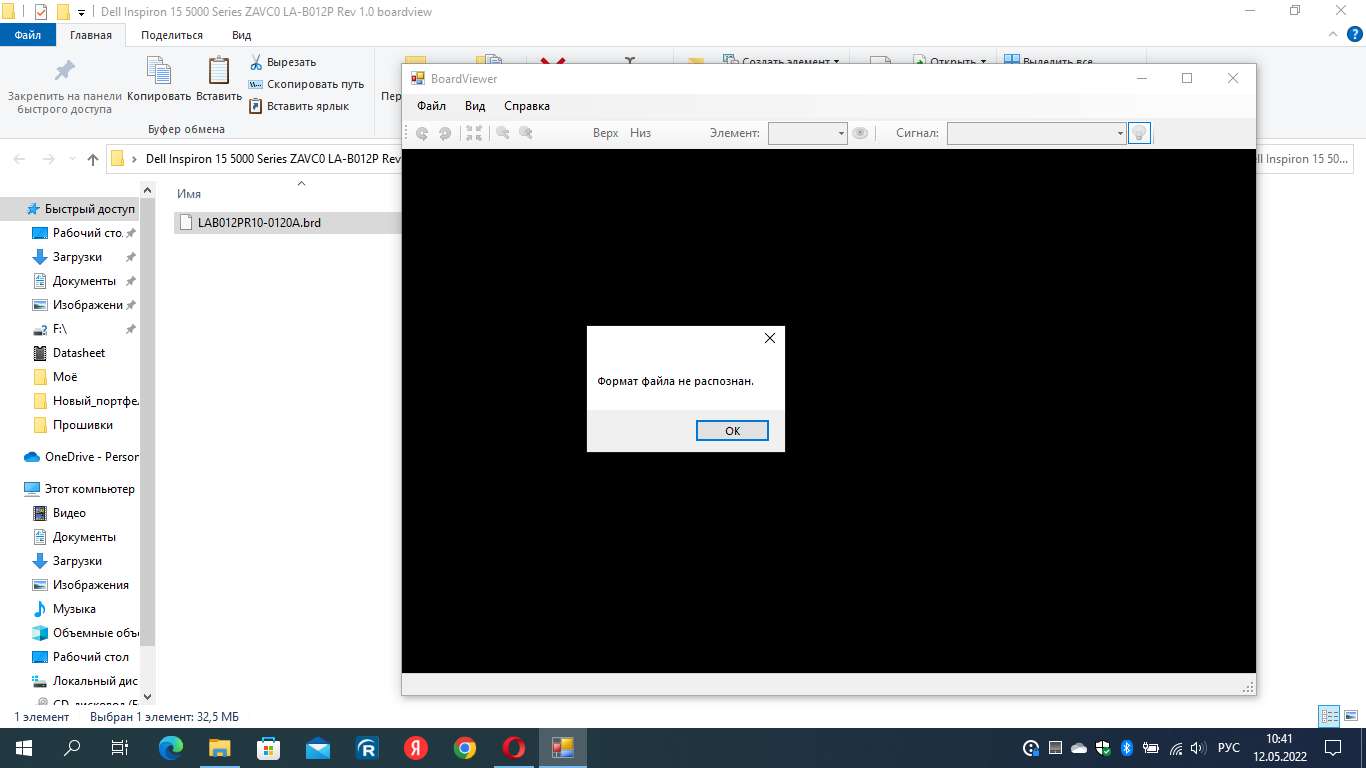The image size is (1366, 768).
Task: Open the Справка menu in BoardViewer
Action: click(x=526, y=106)
